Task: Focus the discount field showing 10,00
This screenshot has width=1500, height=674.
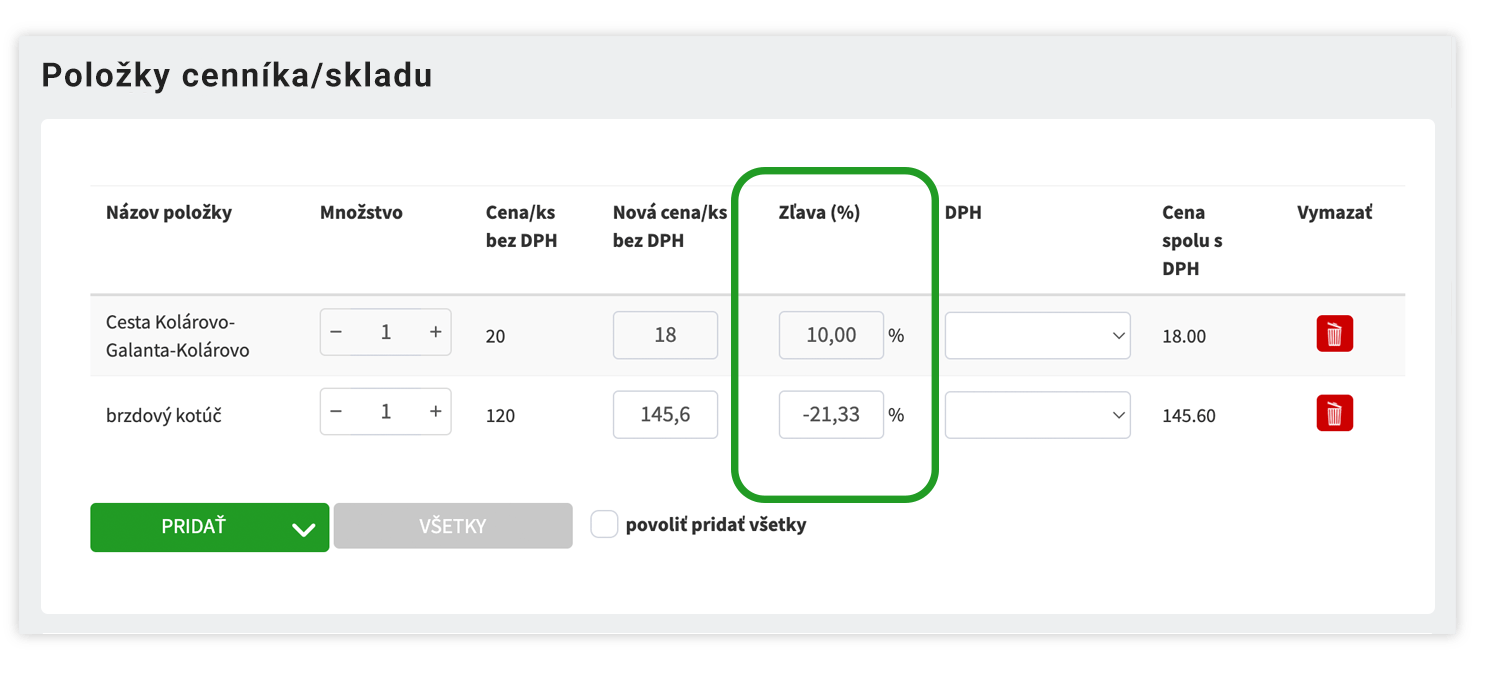Action: click(831, 335)
